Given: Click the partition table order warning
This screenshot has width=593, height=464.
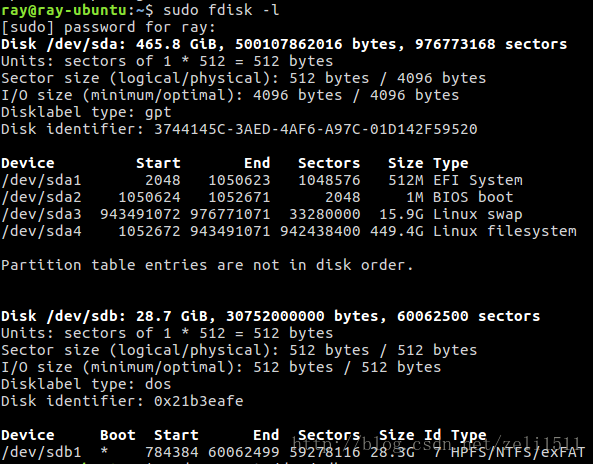Looking at the screenshot, I should pyautogui.click(x=207, y=265).
